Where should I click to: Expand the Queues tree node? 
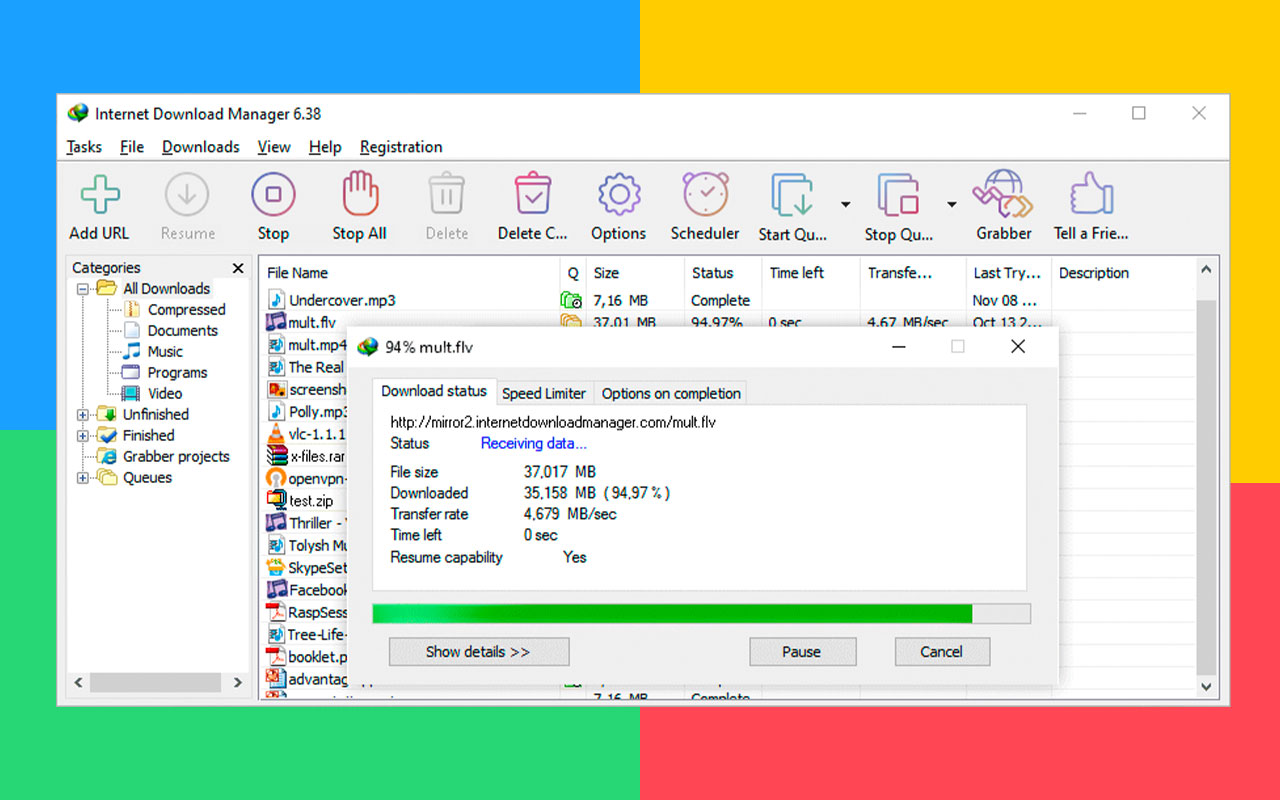[83, 477]
